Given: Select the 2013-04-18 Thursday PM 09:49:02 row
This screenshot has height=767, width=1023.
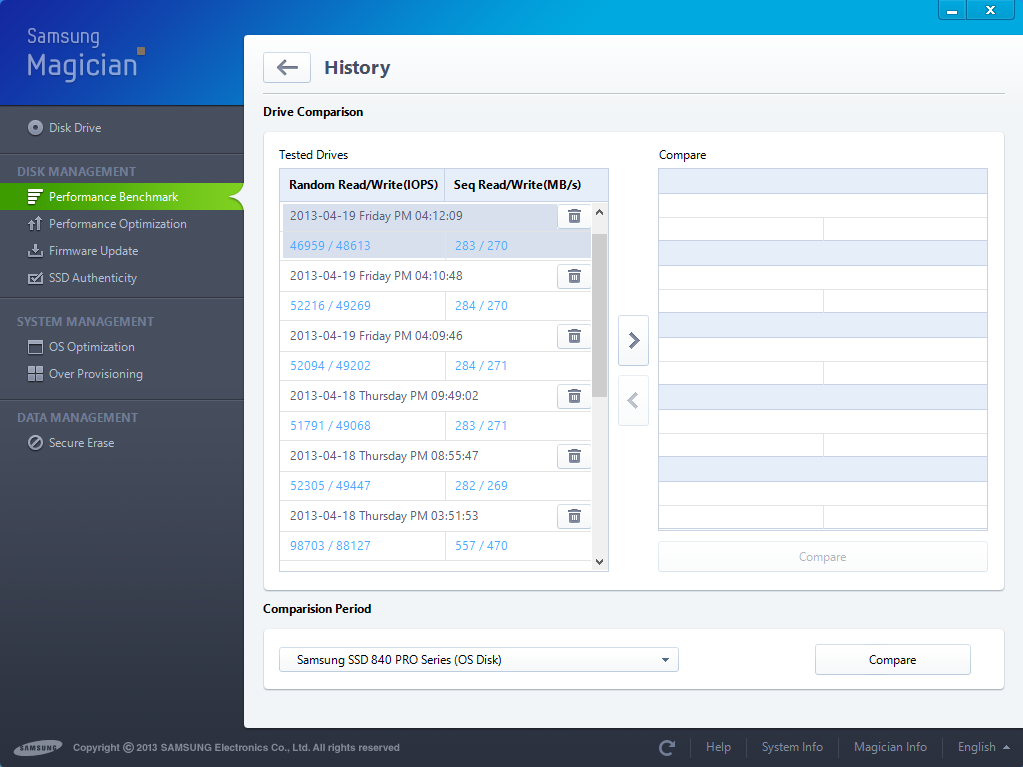Looking at the screenshot, I should click(418, 396).
